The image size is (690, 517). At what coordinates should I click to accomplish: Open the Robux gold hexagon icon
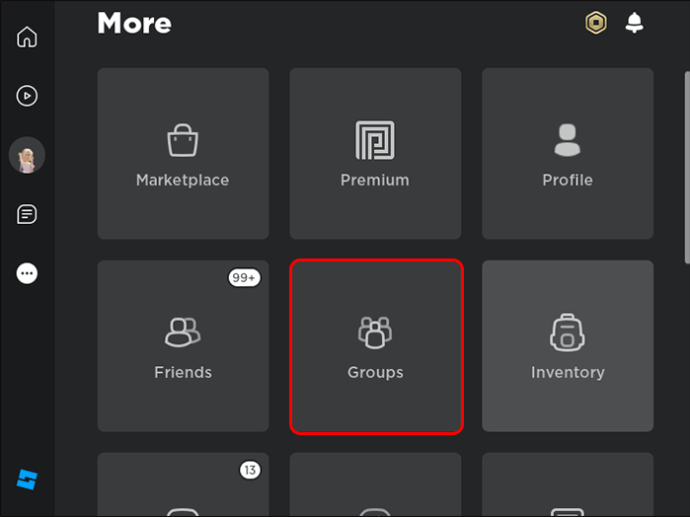pos(596,22)
